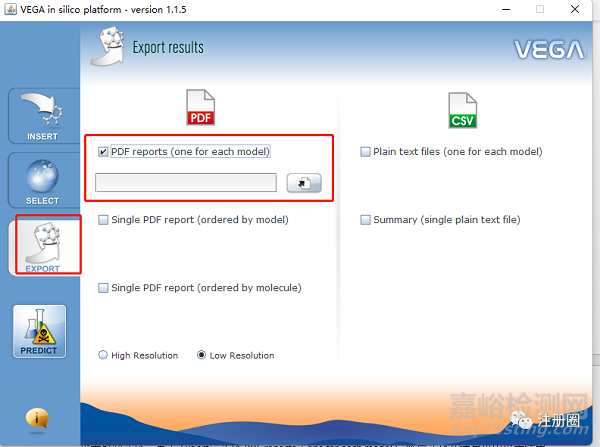
Task: Open the info icon at bottom left
Action: coord(38,418)
